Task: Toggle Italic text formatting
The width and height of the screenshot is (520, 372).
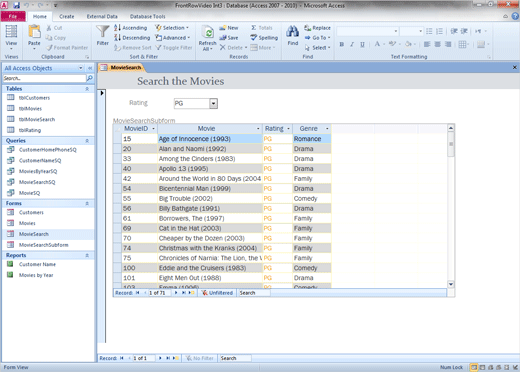Action: click(x=352, y=44)
